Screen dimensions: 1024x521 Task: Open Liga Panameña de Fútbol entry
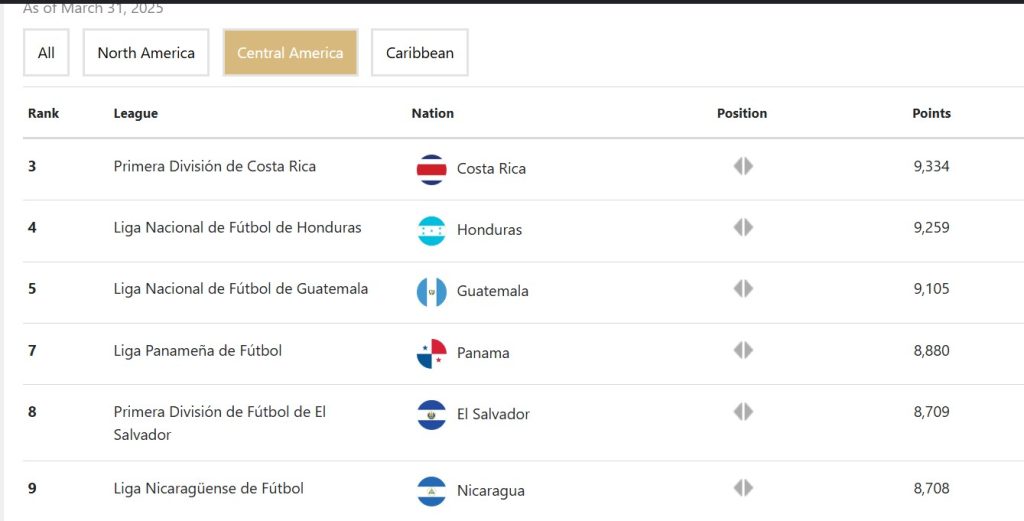[x=197, y=351]
